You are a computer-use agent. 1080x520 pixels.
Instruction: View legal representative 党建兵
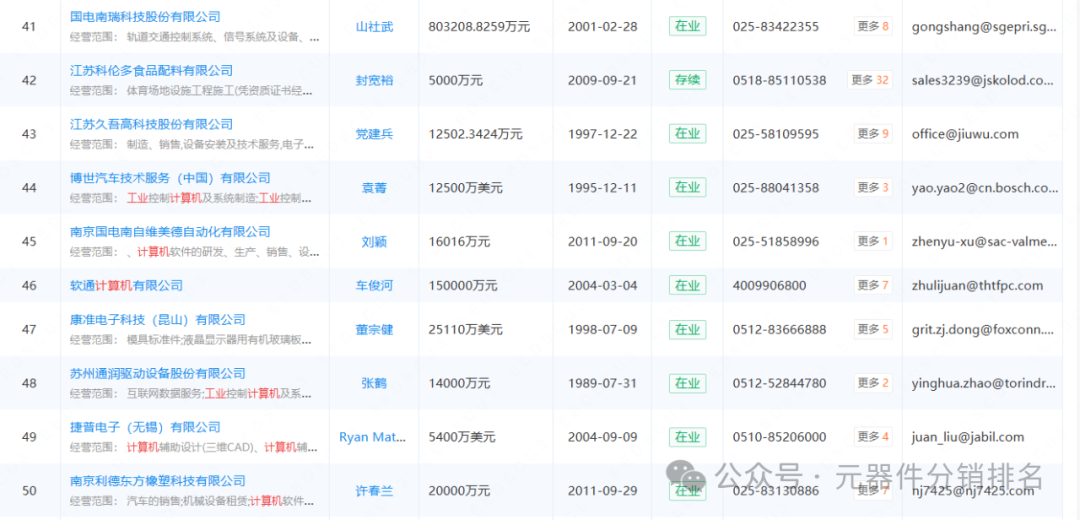click(x=374, y=134)
